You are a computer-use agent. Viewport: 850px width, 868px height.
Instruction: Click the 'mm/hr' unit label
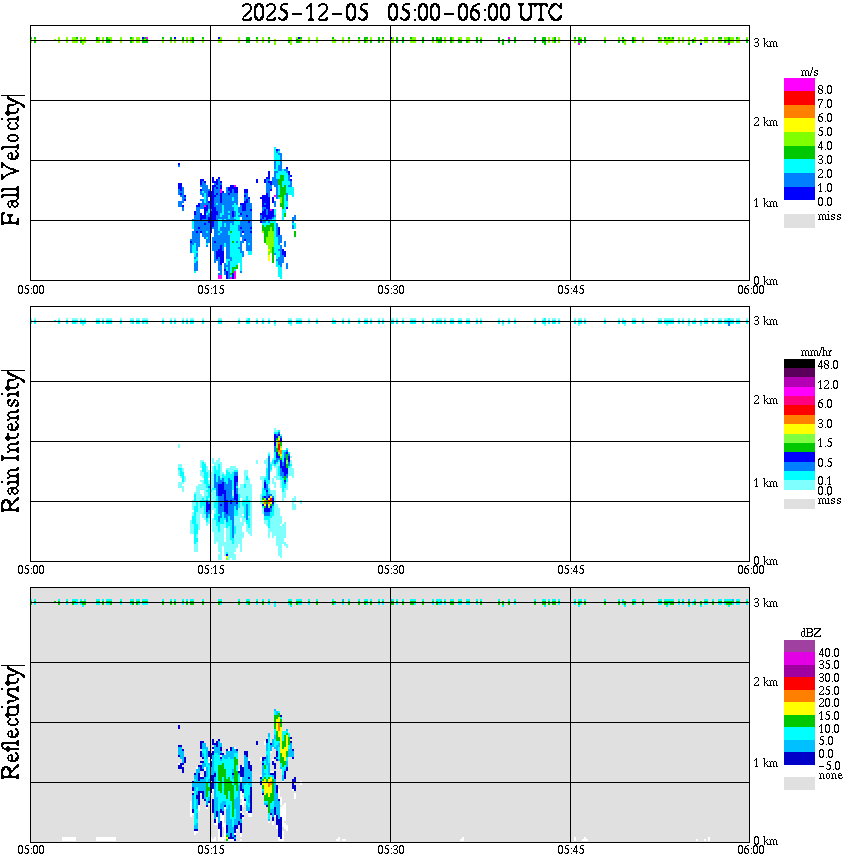pyautogui.click(x=816, y=352)
